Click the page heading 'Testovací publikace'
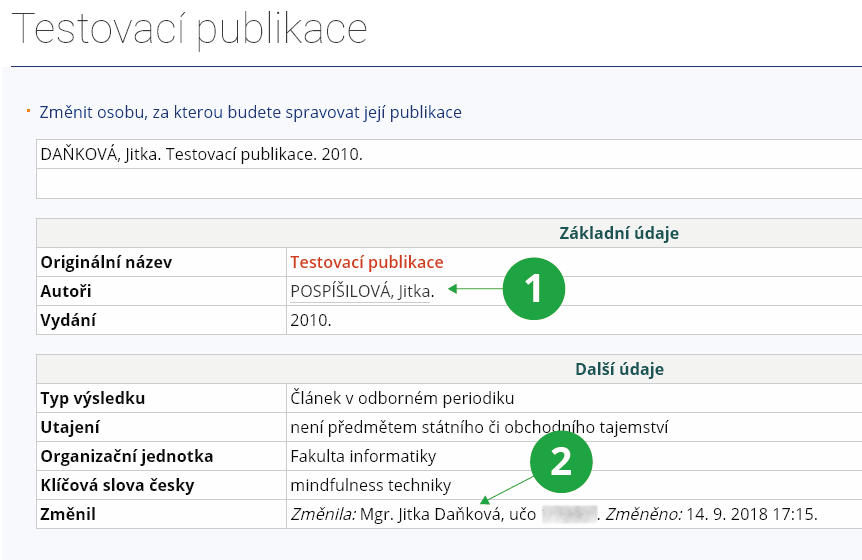The image size is (862, 560). pos(189,31)
